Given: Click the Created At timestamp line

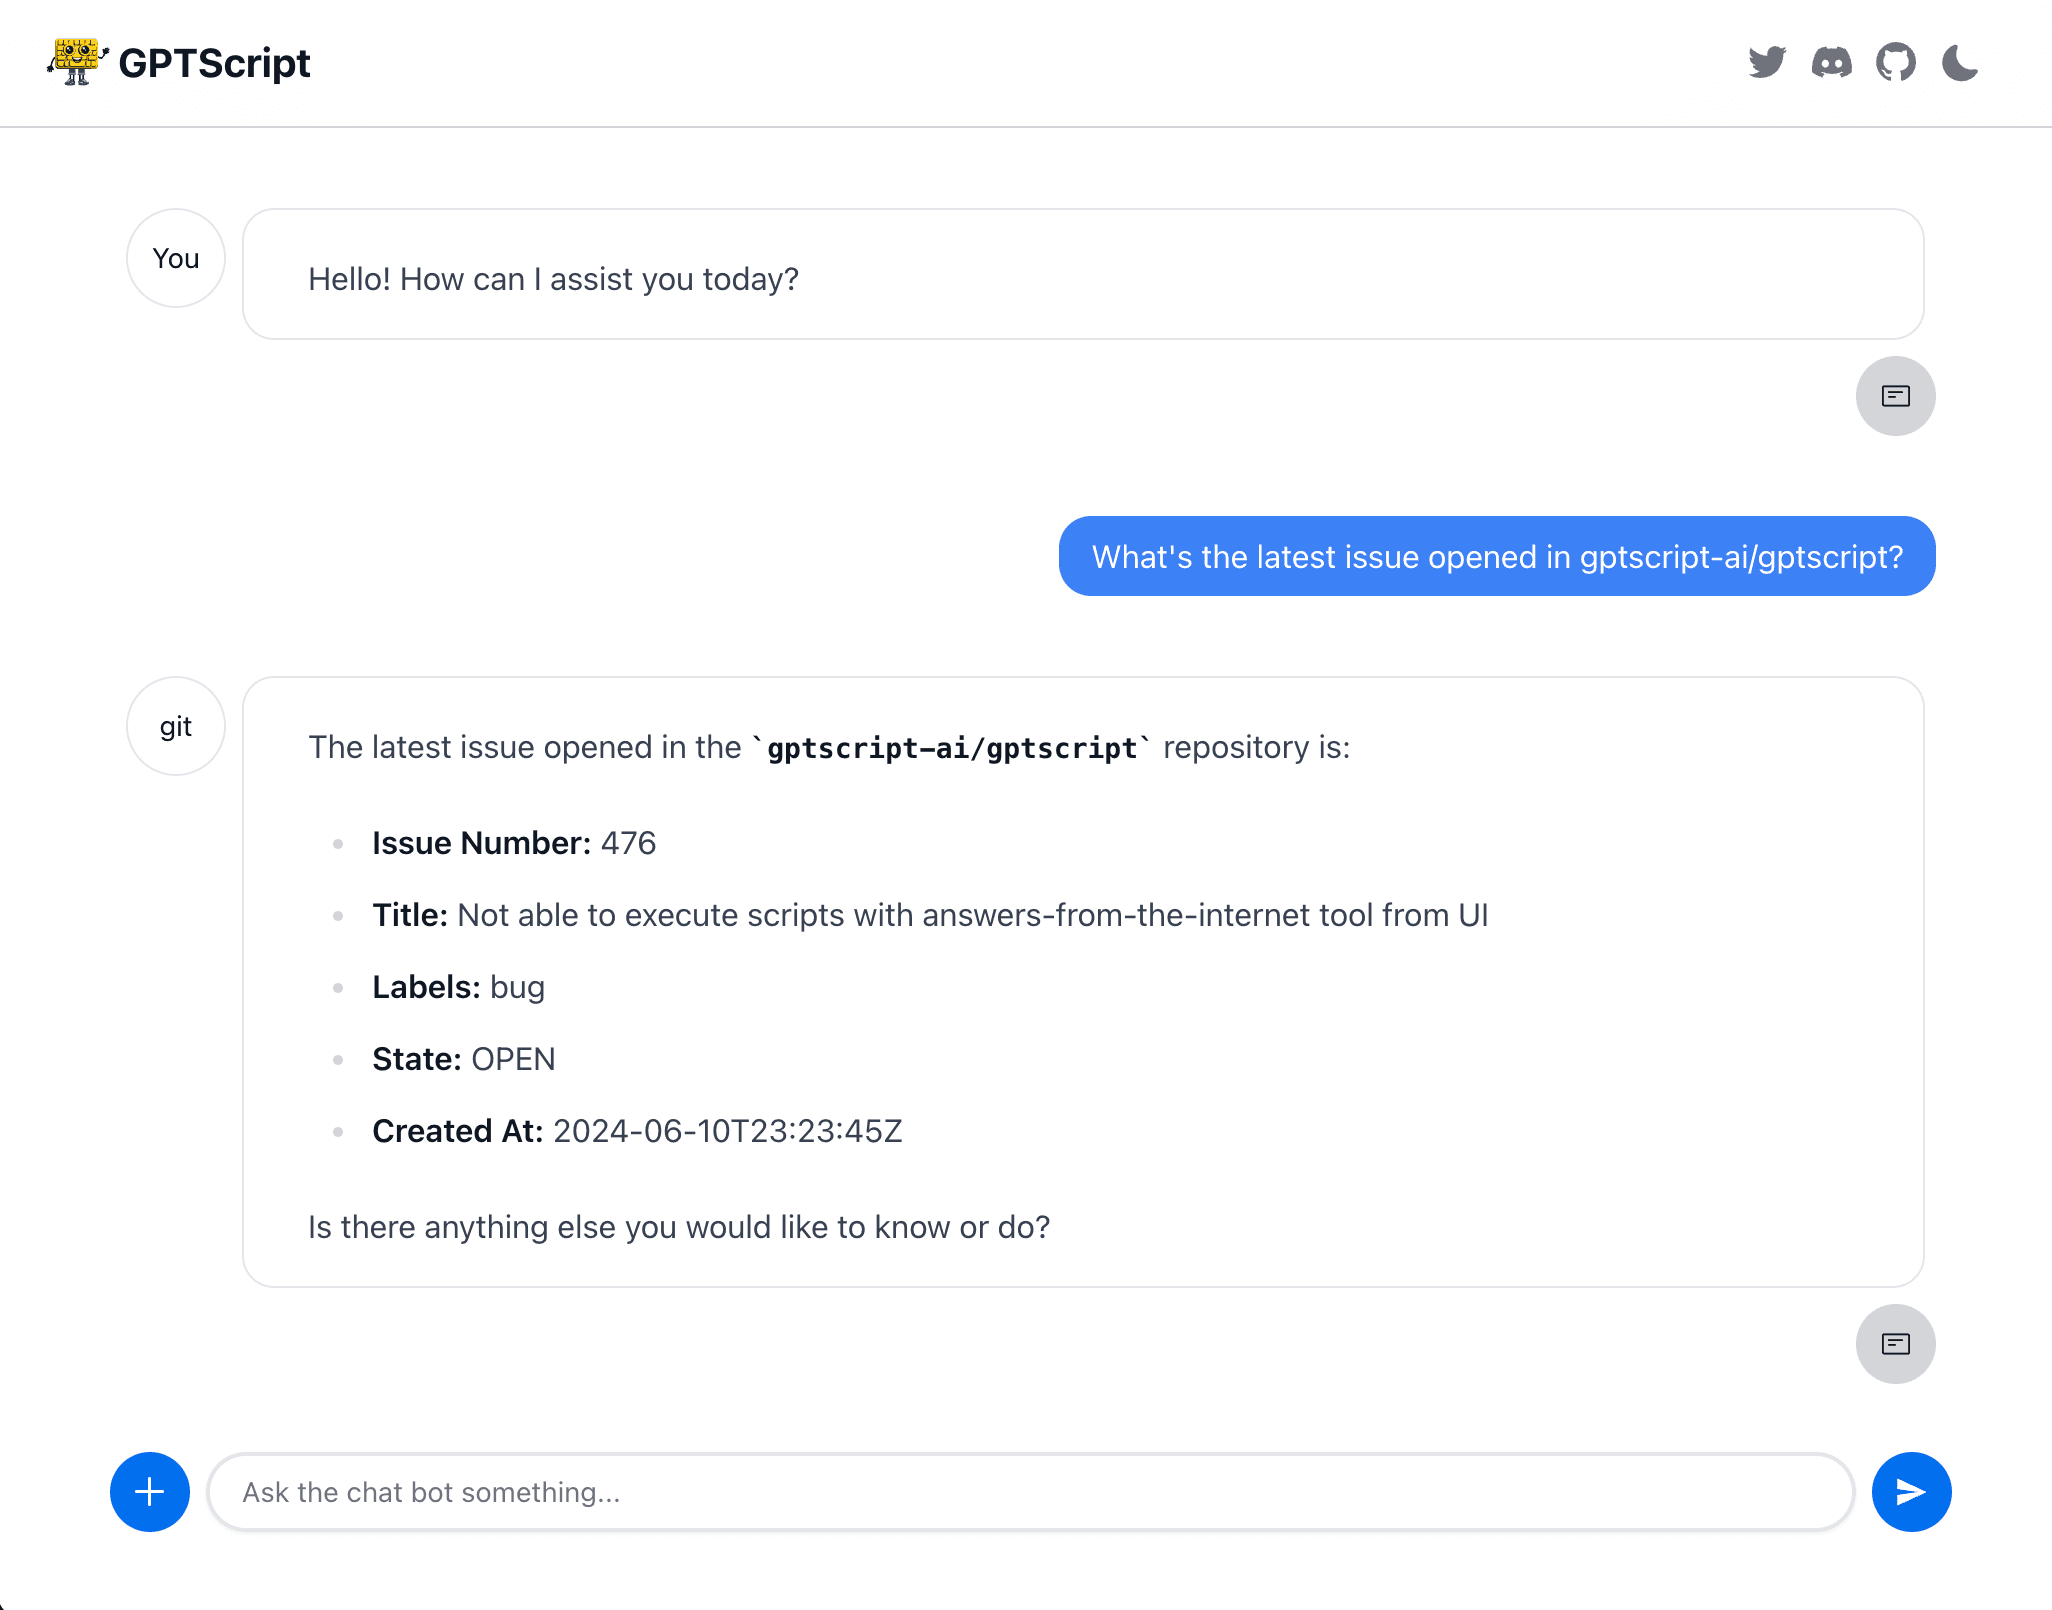Looking at the screenshot, I should coord(637,1131).
